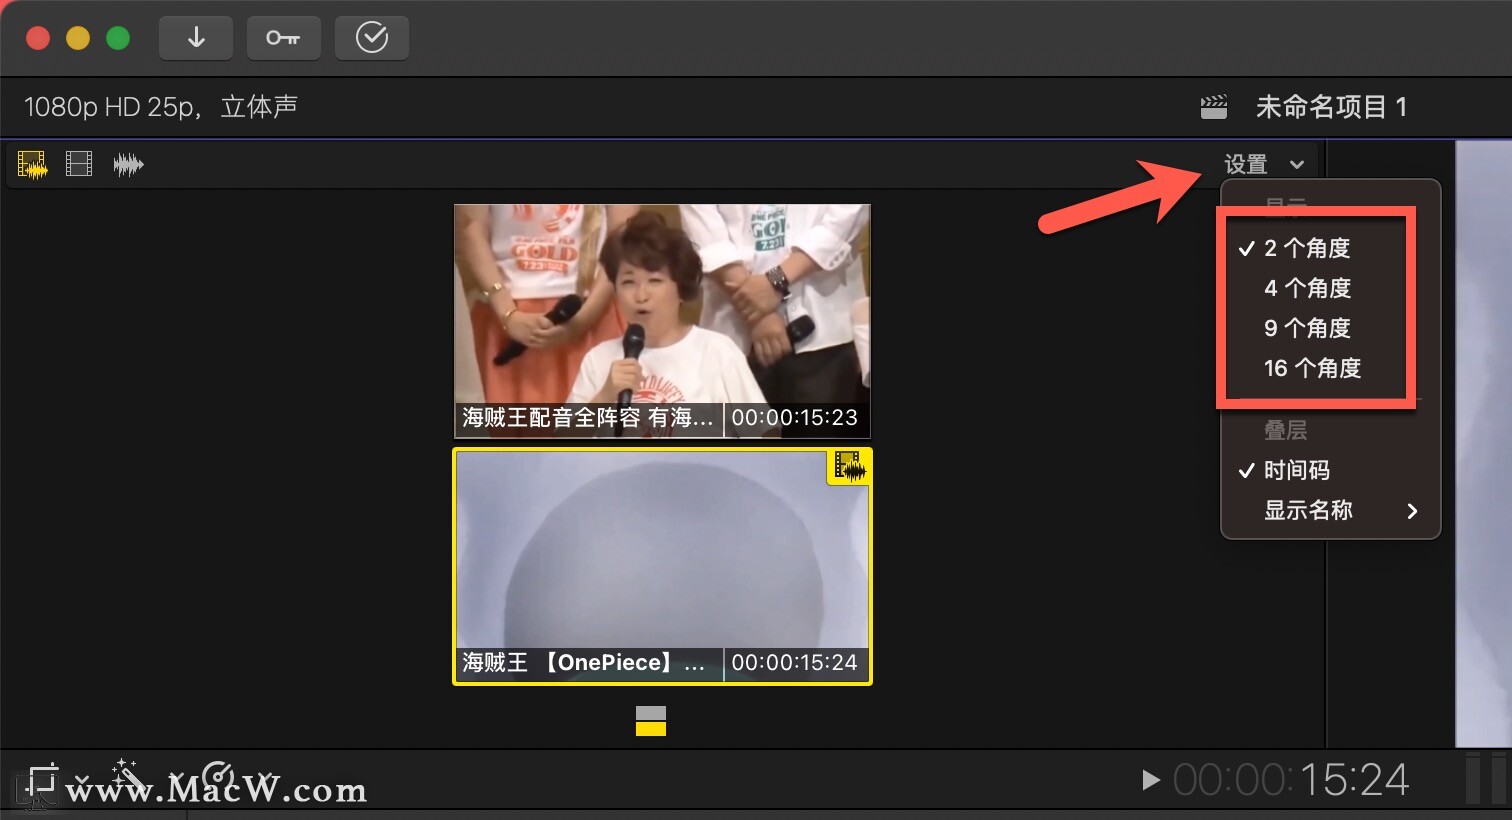Click the 1080p HD 25p, 立体声 format text
The image size is (1512, 820).
coord(161,107)
